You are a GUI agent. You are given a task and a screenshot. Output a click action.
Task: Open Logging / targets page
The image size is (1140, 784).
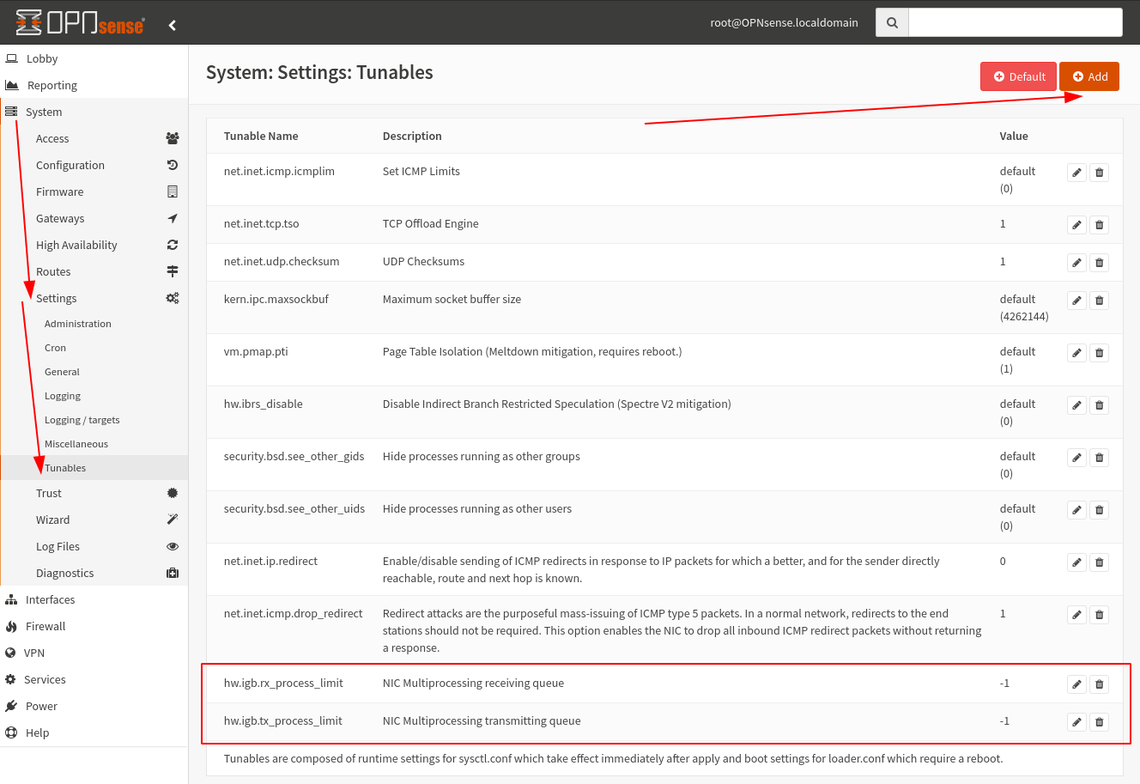click(x=95, y=420)
